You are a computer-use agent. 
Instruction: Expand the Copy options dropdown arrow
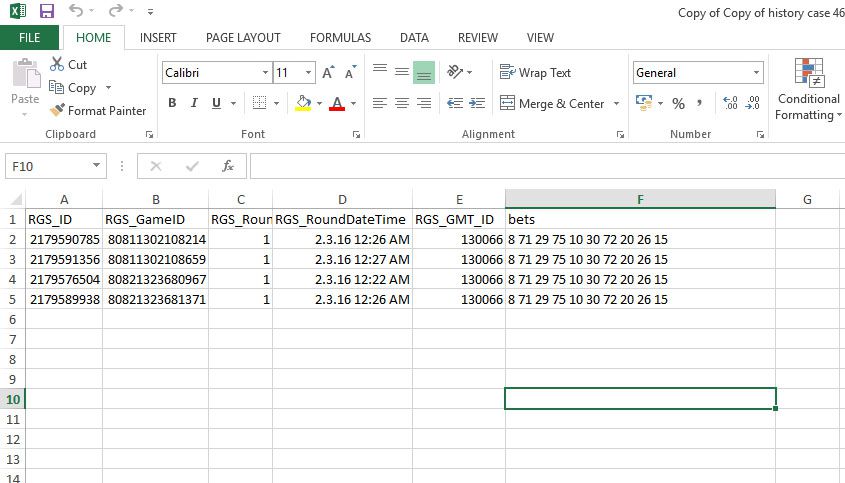click(108, 87)
